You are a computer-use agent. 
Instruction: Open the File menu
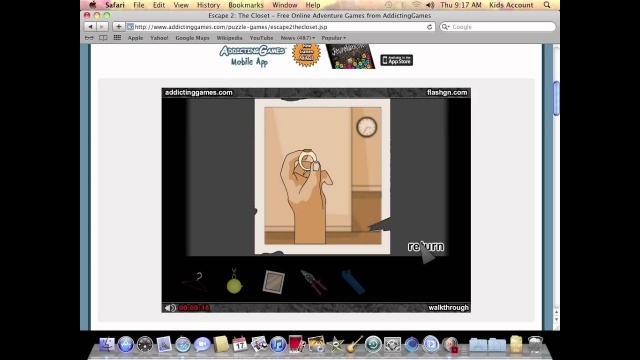[x=139, y=5]
